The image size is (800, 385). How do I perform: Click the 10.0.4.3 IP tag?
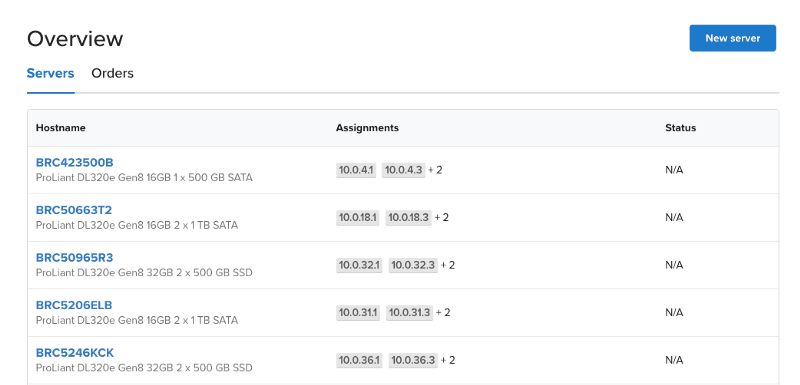(x=404, y=170)
